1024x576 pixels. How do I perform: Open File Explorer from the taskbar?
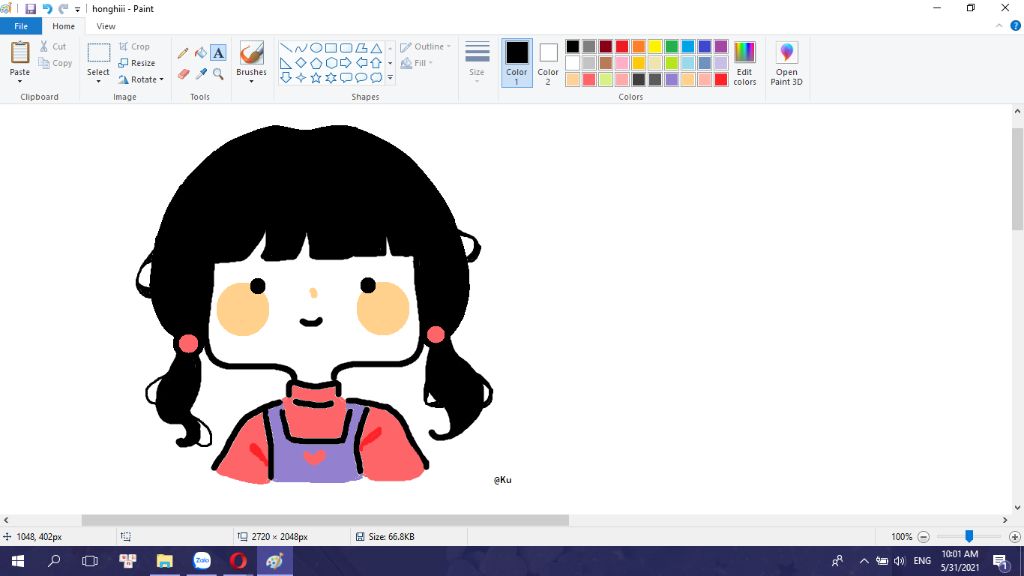[x=165, y=561]
